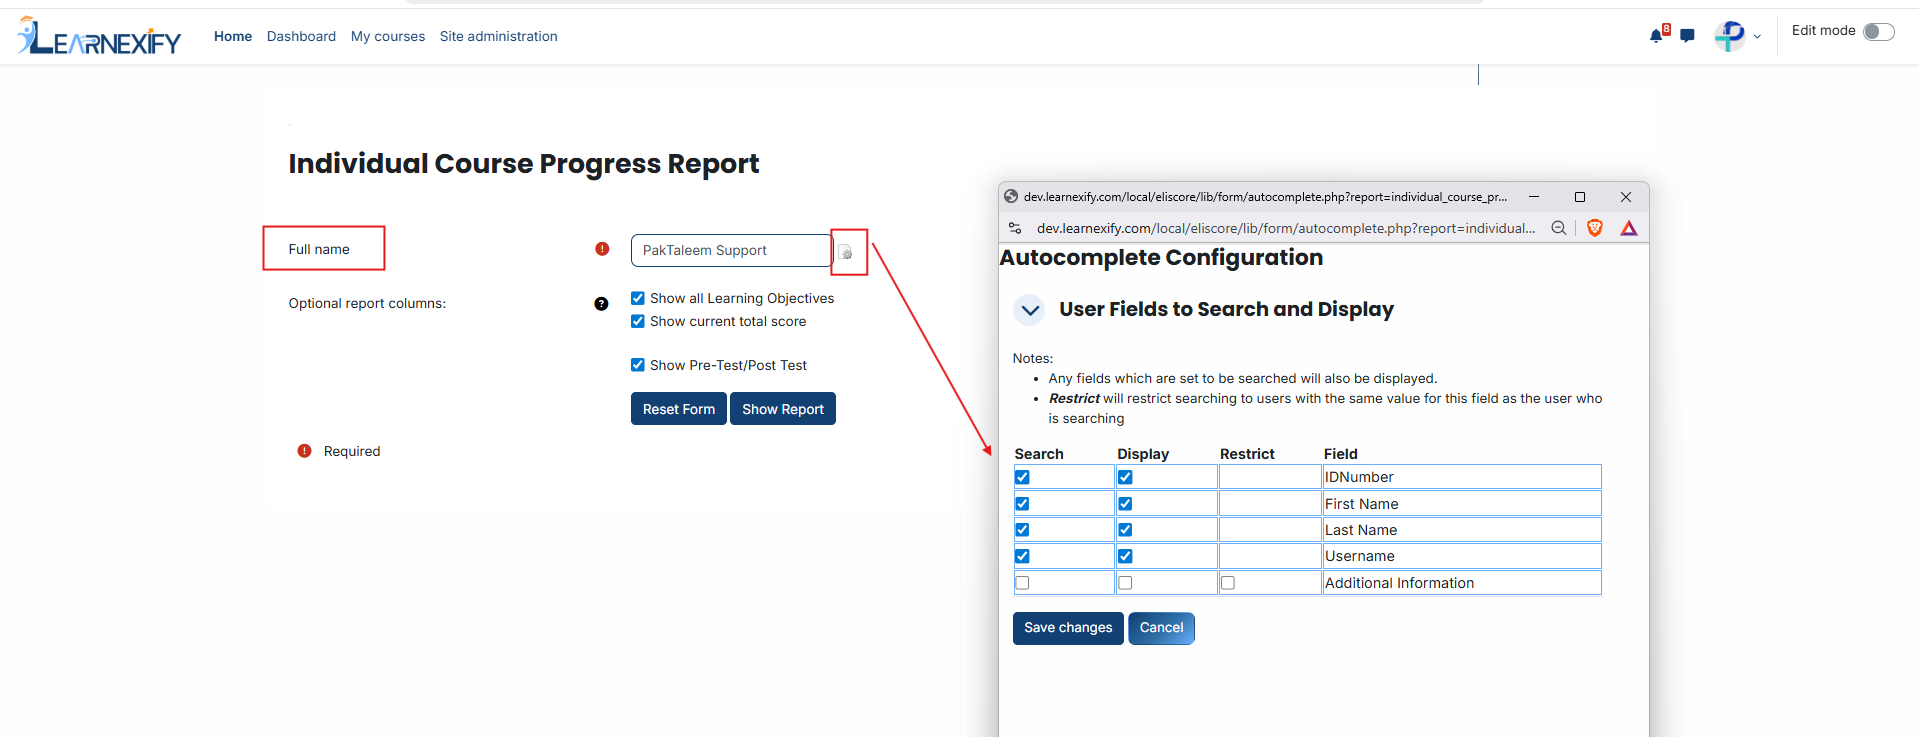
Task: Click the site settings icon in the popup address bar
Action: tap(1015, 228)
